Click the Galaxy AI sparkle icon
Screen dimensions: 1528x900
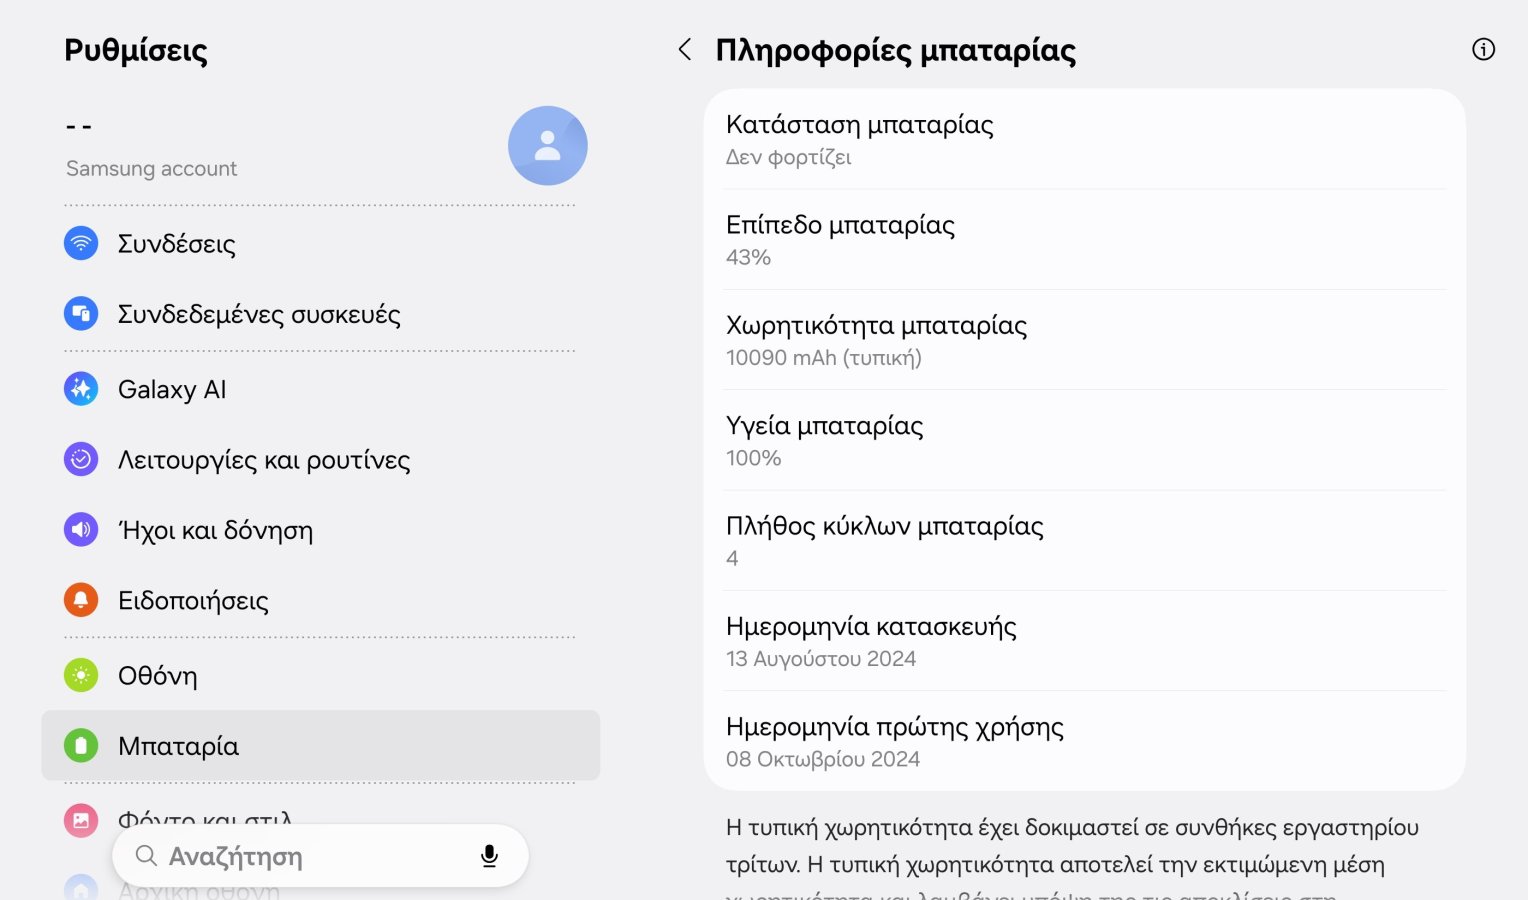pyautogui.click(x=81, y=389)
